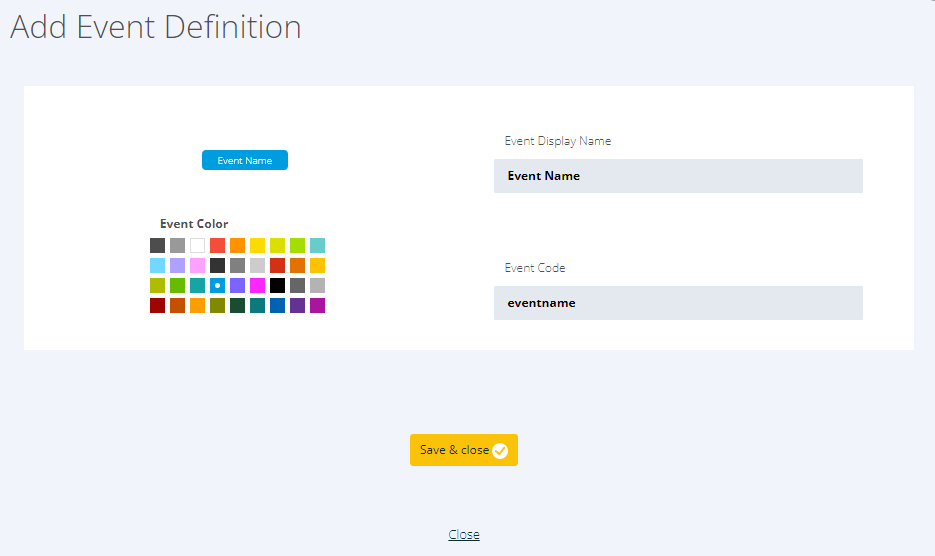Select the pale sky-blue swatch

point(157,265)
